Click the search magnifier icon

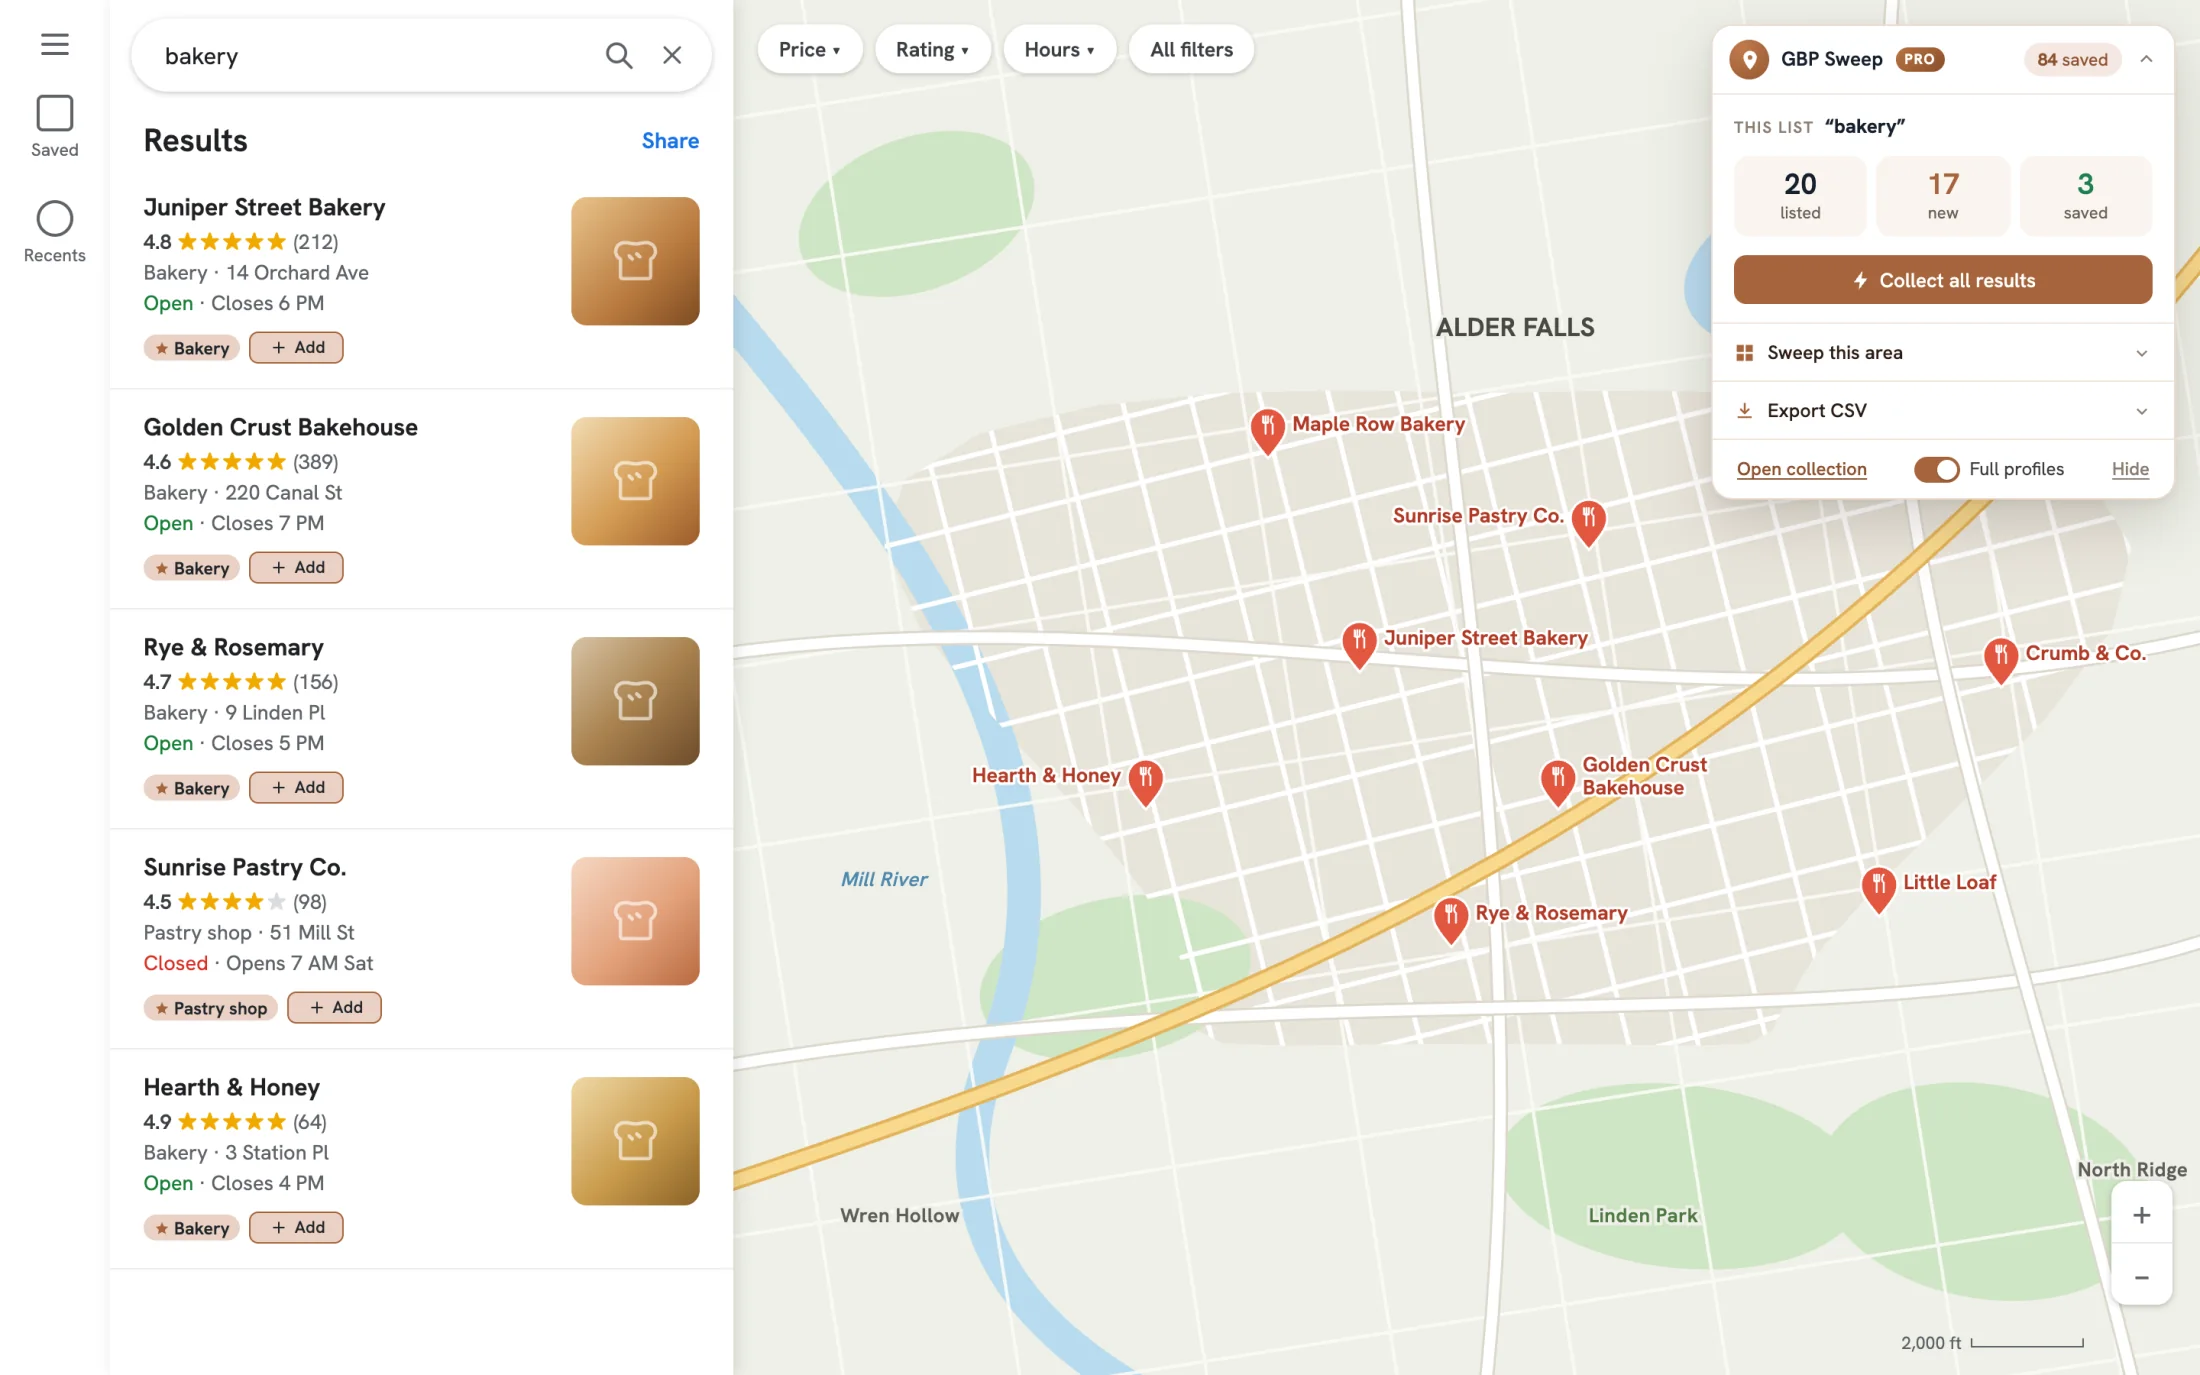pos(619,56)
